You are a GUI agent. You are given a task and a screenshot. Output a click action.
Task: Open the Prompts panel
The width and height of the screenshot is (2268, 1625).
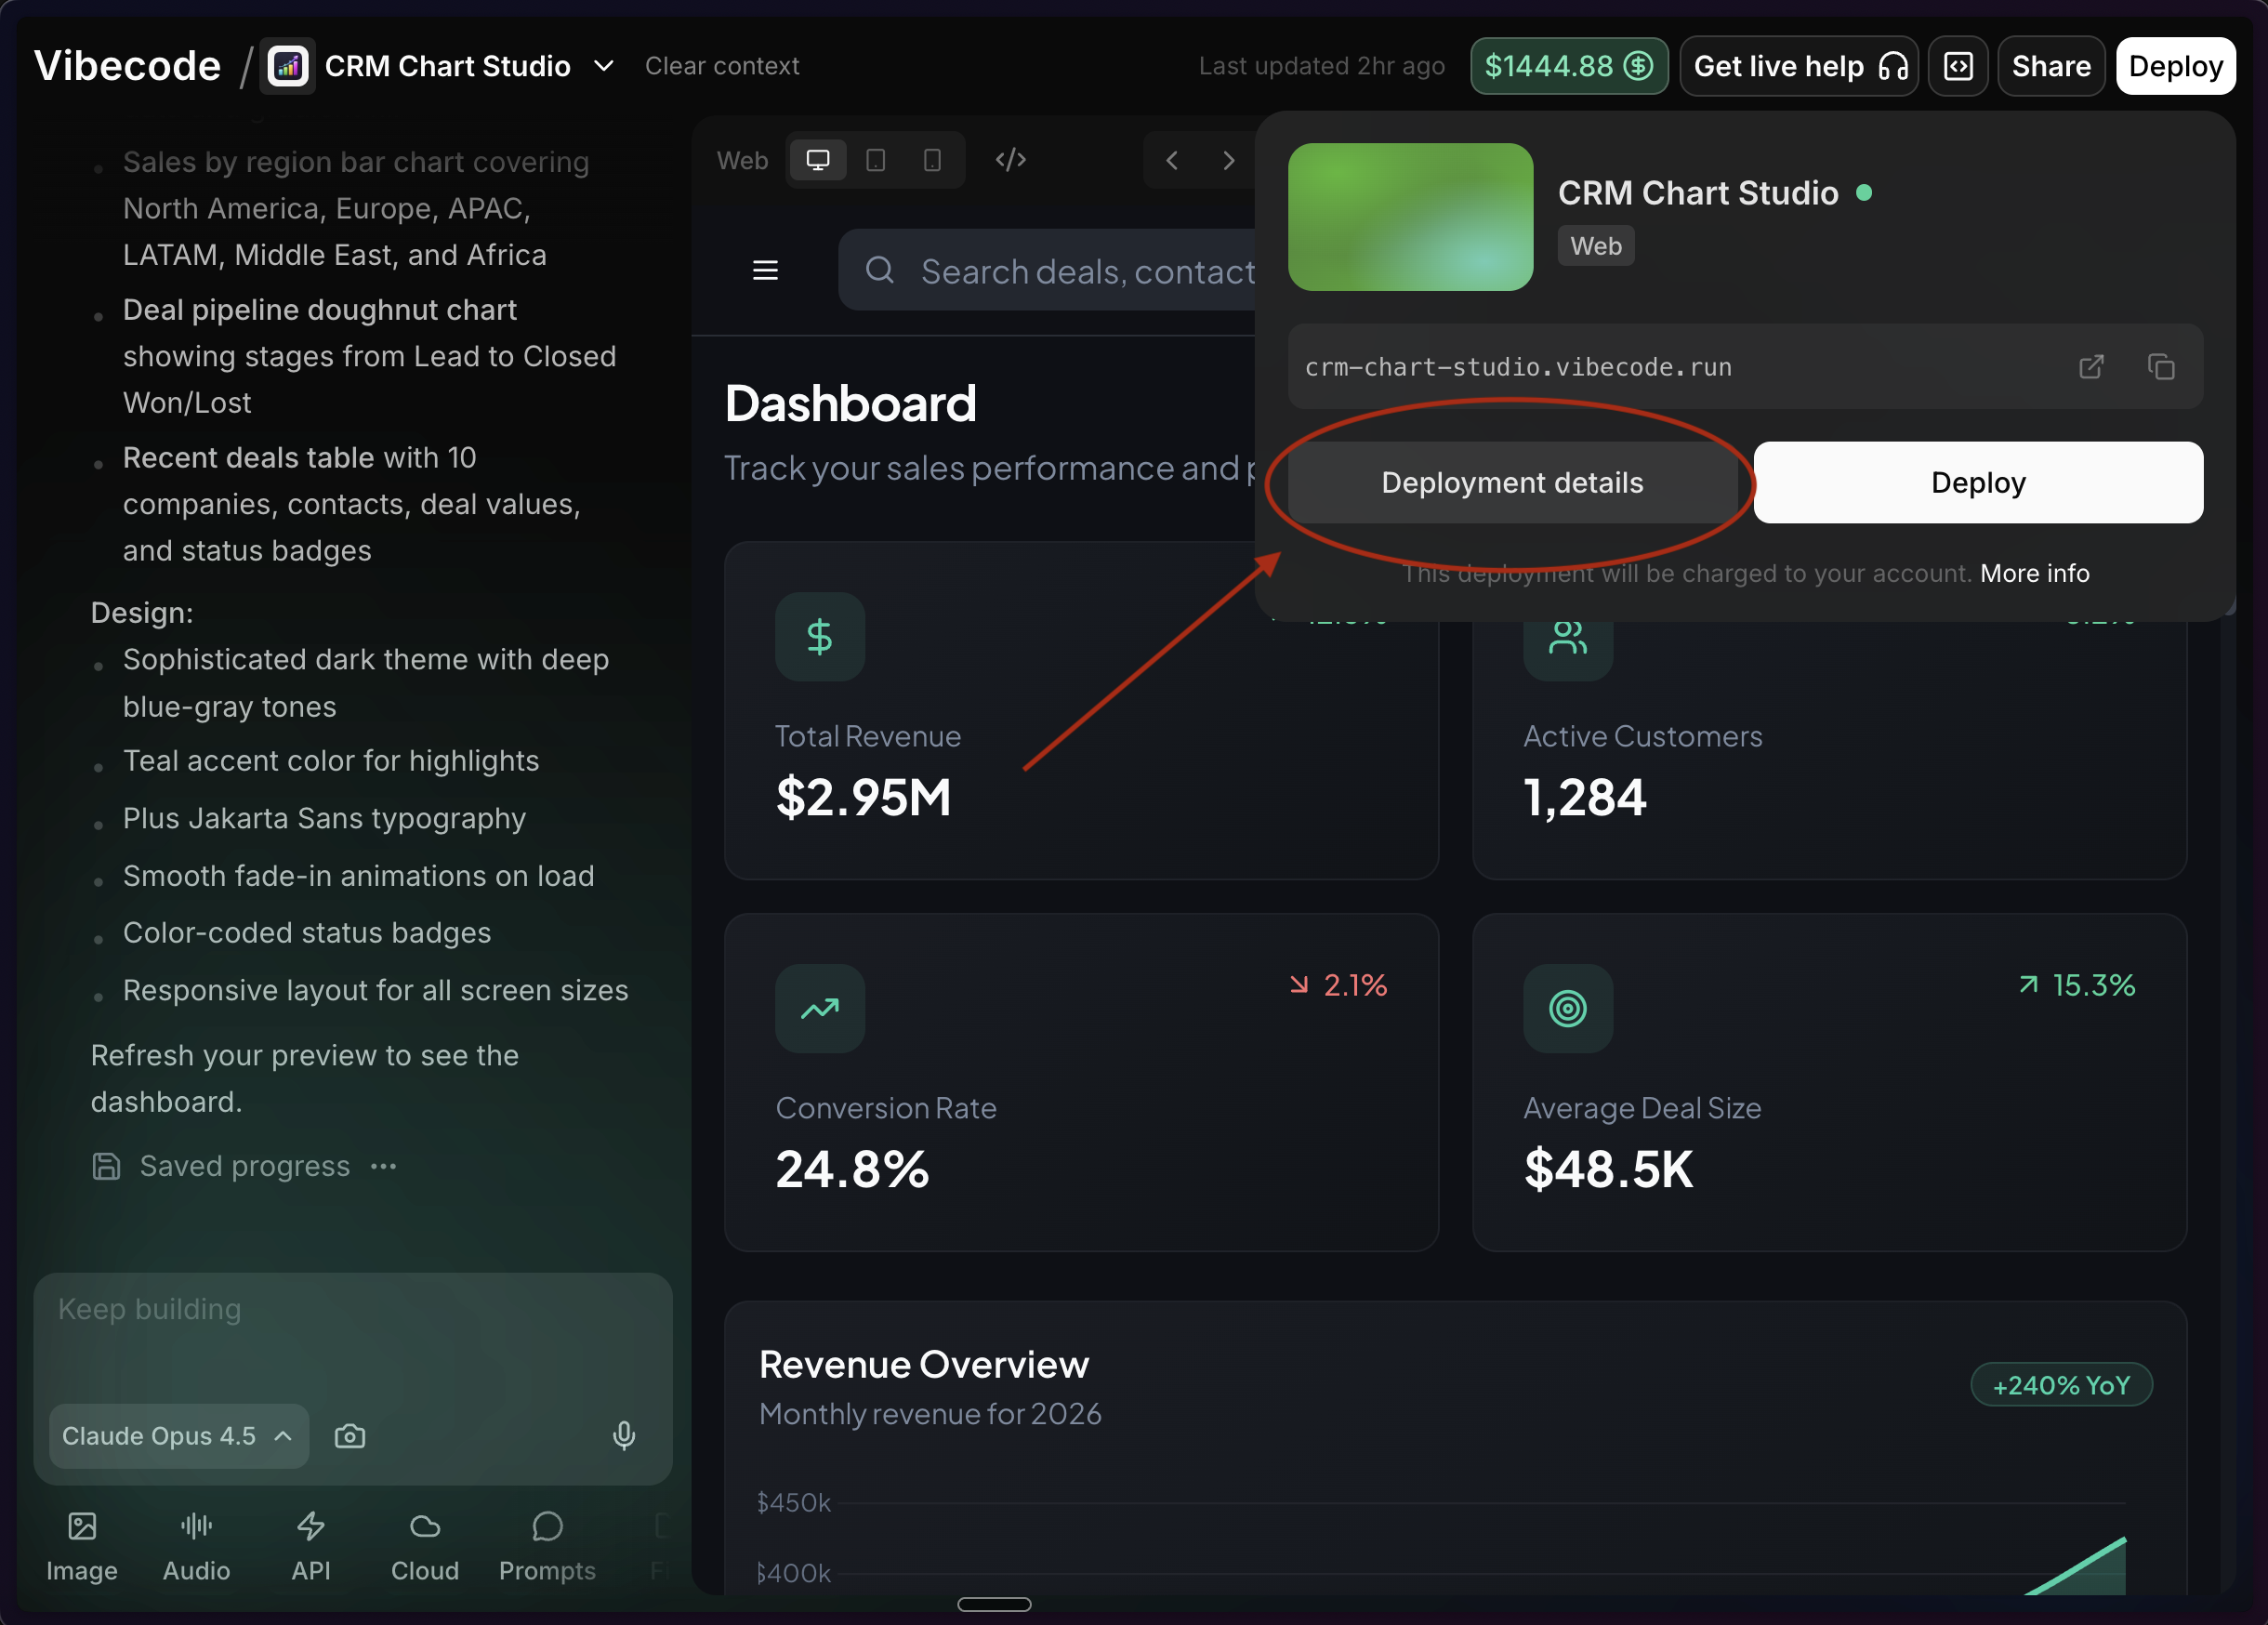click(x=547, y=1545)
